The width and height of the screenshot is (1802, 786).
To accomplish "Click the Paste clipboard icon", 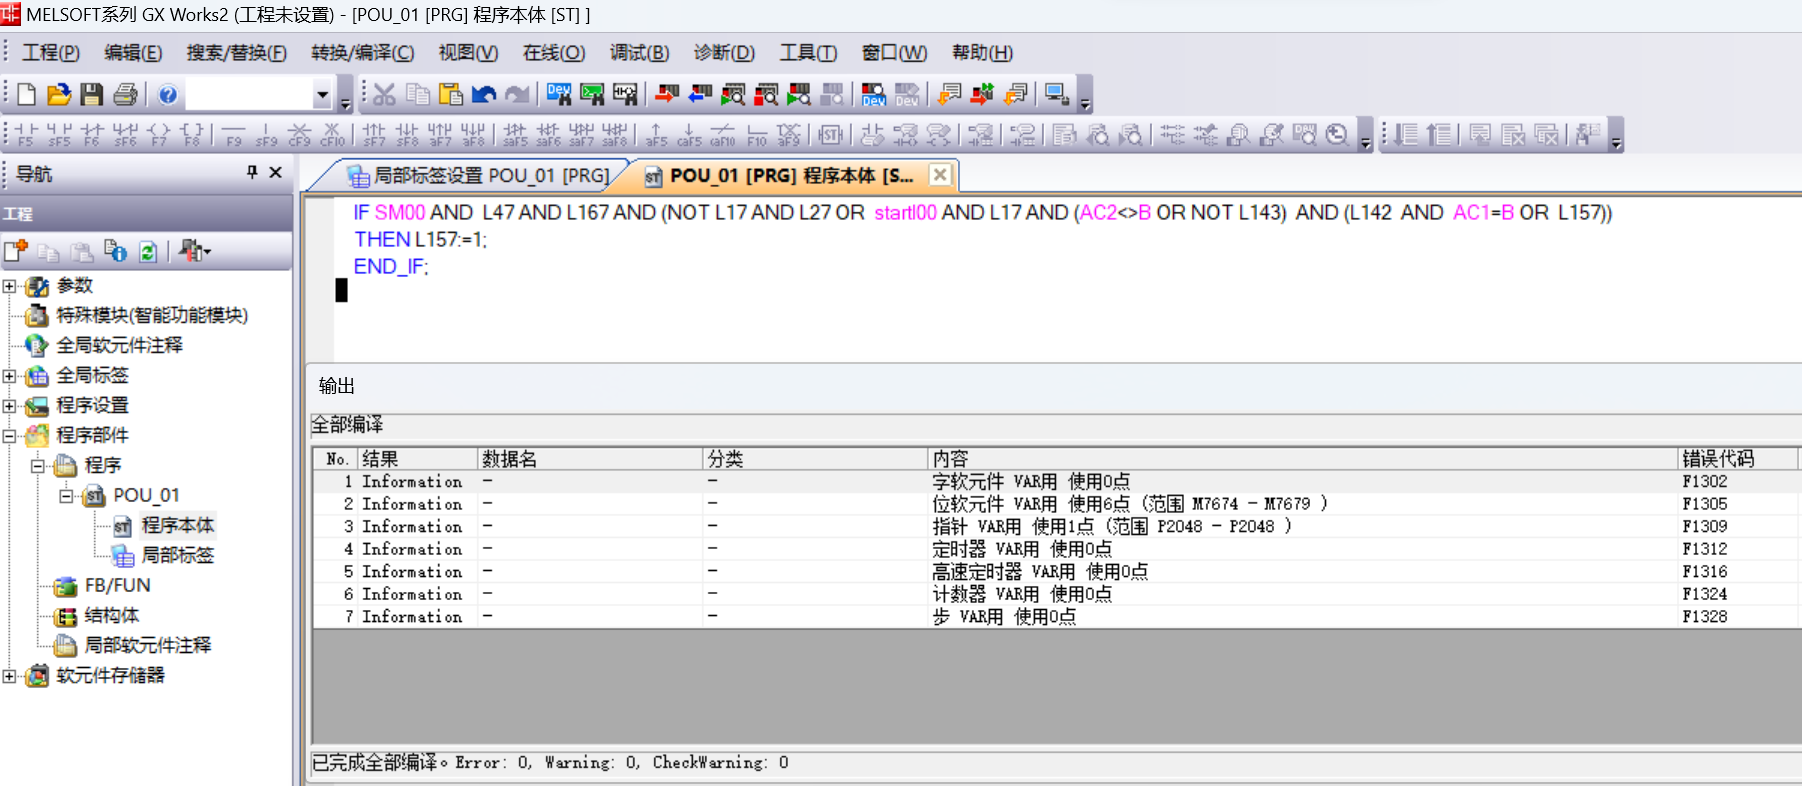I will (451, 95).
